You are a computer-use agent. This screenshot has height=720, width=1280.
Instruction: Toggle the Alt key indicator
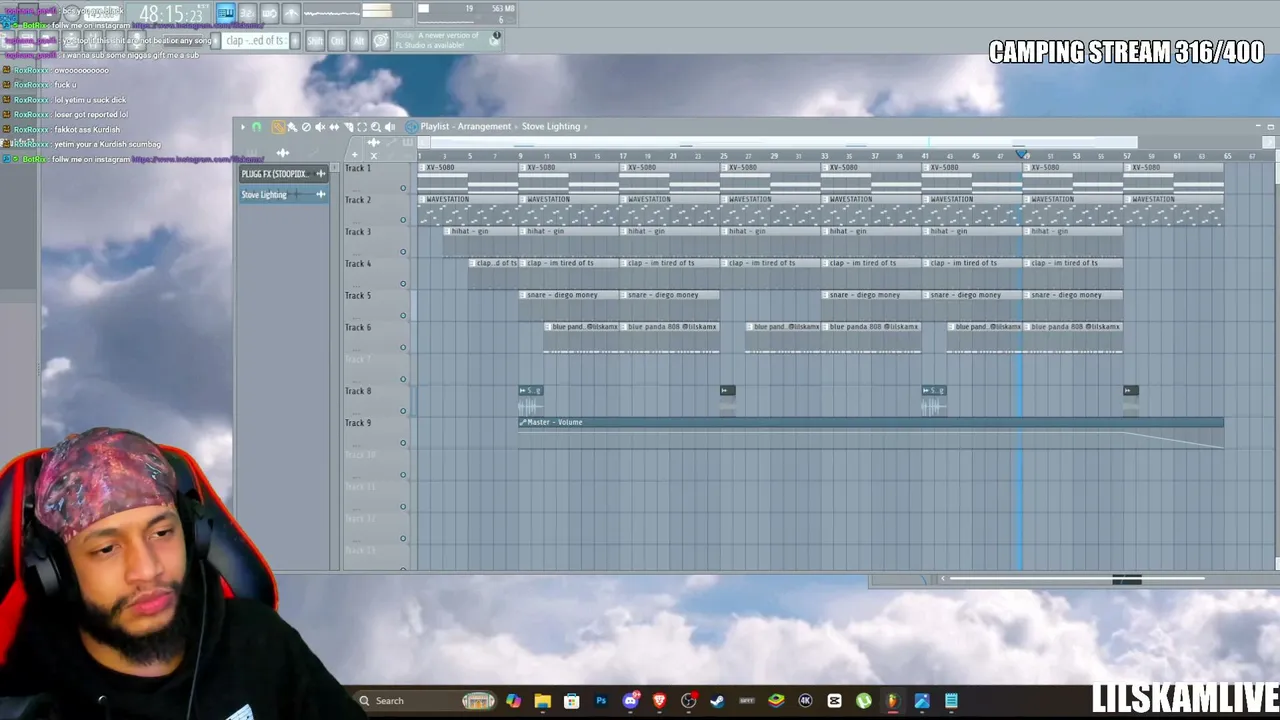point(359,41)
